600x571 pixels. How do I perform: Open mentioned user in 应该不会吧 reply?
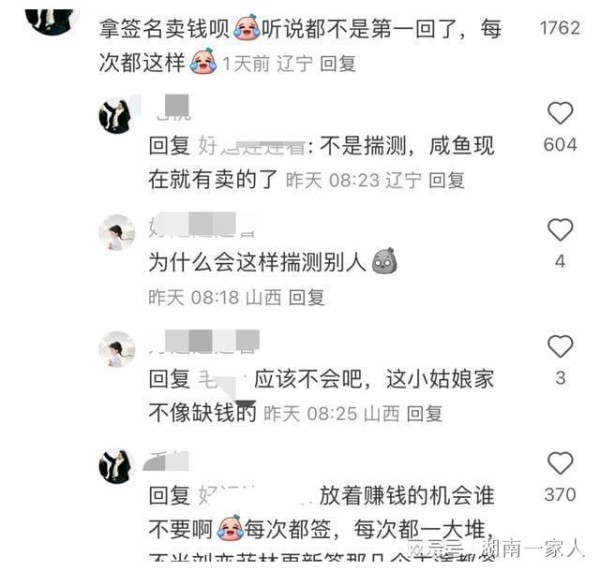point(222,379)
